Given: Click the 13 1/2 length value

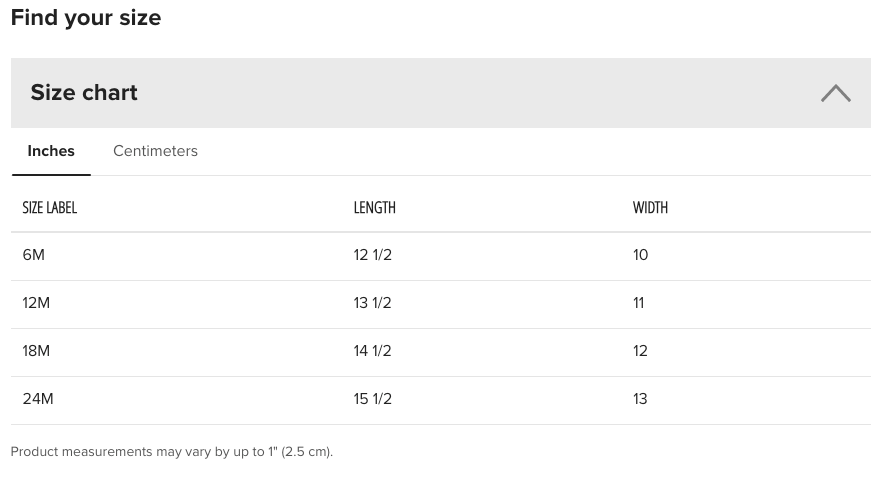Looking at the screenshot, I should 372,303.
